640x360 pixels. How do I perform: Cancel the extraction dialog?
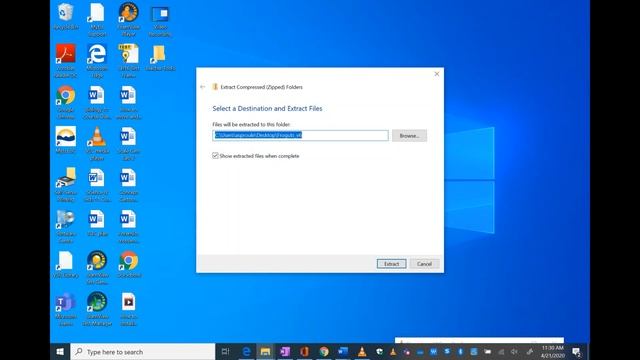pos(424,264)
